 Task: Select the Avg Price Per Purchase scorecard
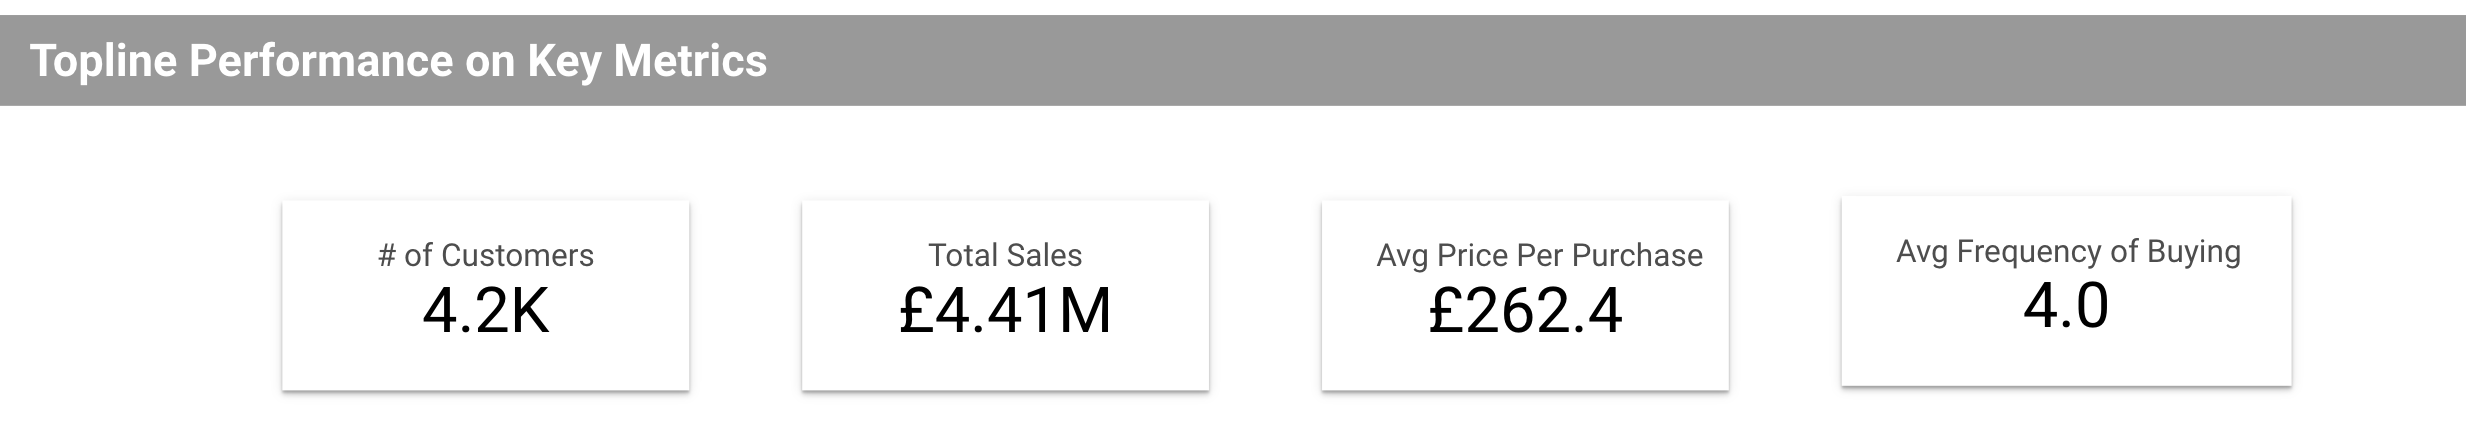point(1525,362)
